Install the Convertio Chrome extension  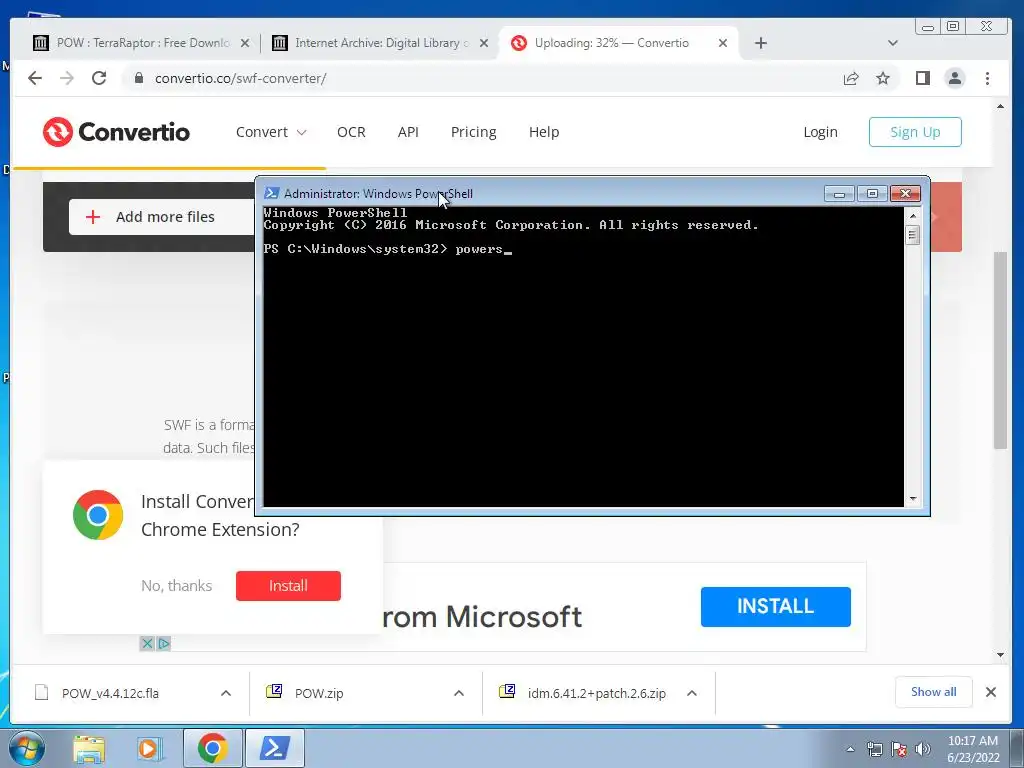[288, 586]
